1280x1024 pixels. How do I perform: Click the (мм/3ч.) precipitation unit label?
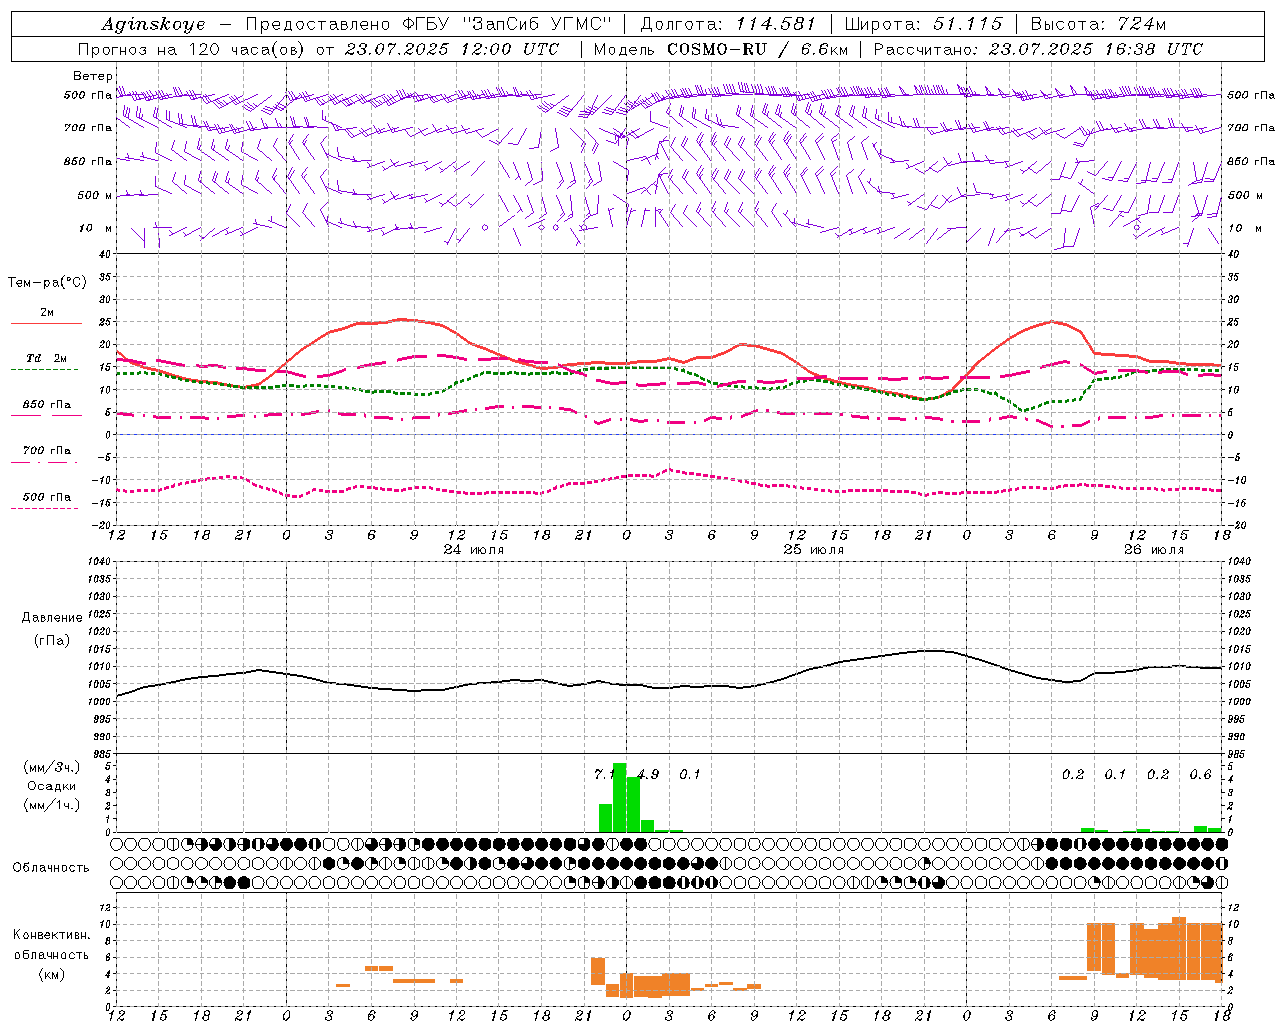52,768
